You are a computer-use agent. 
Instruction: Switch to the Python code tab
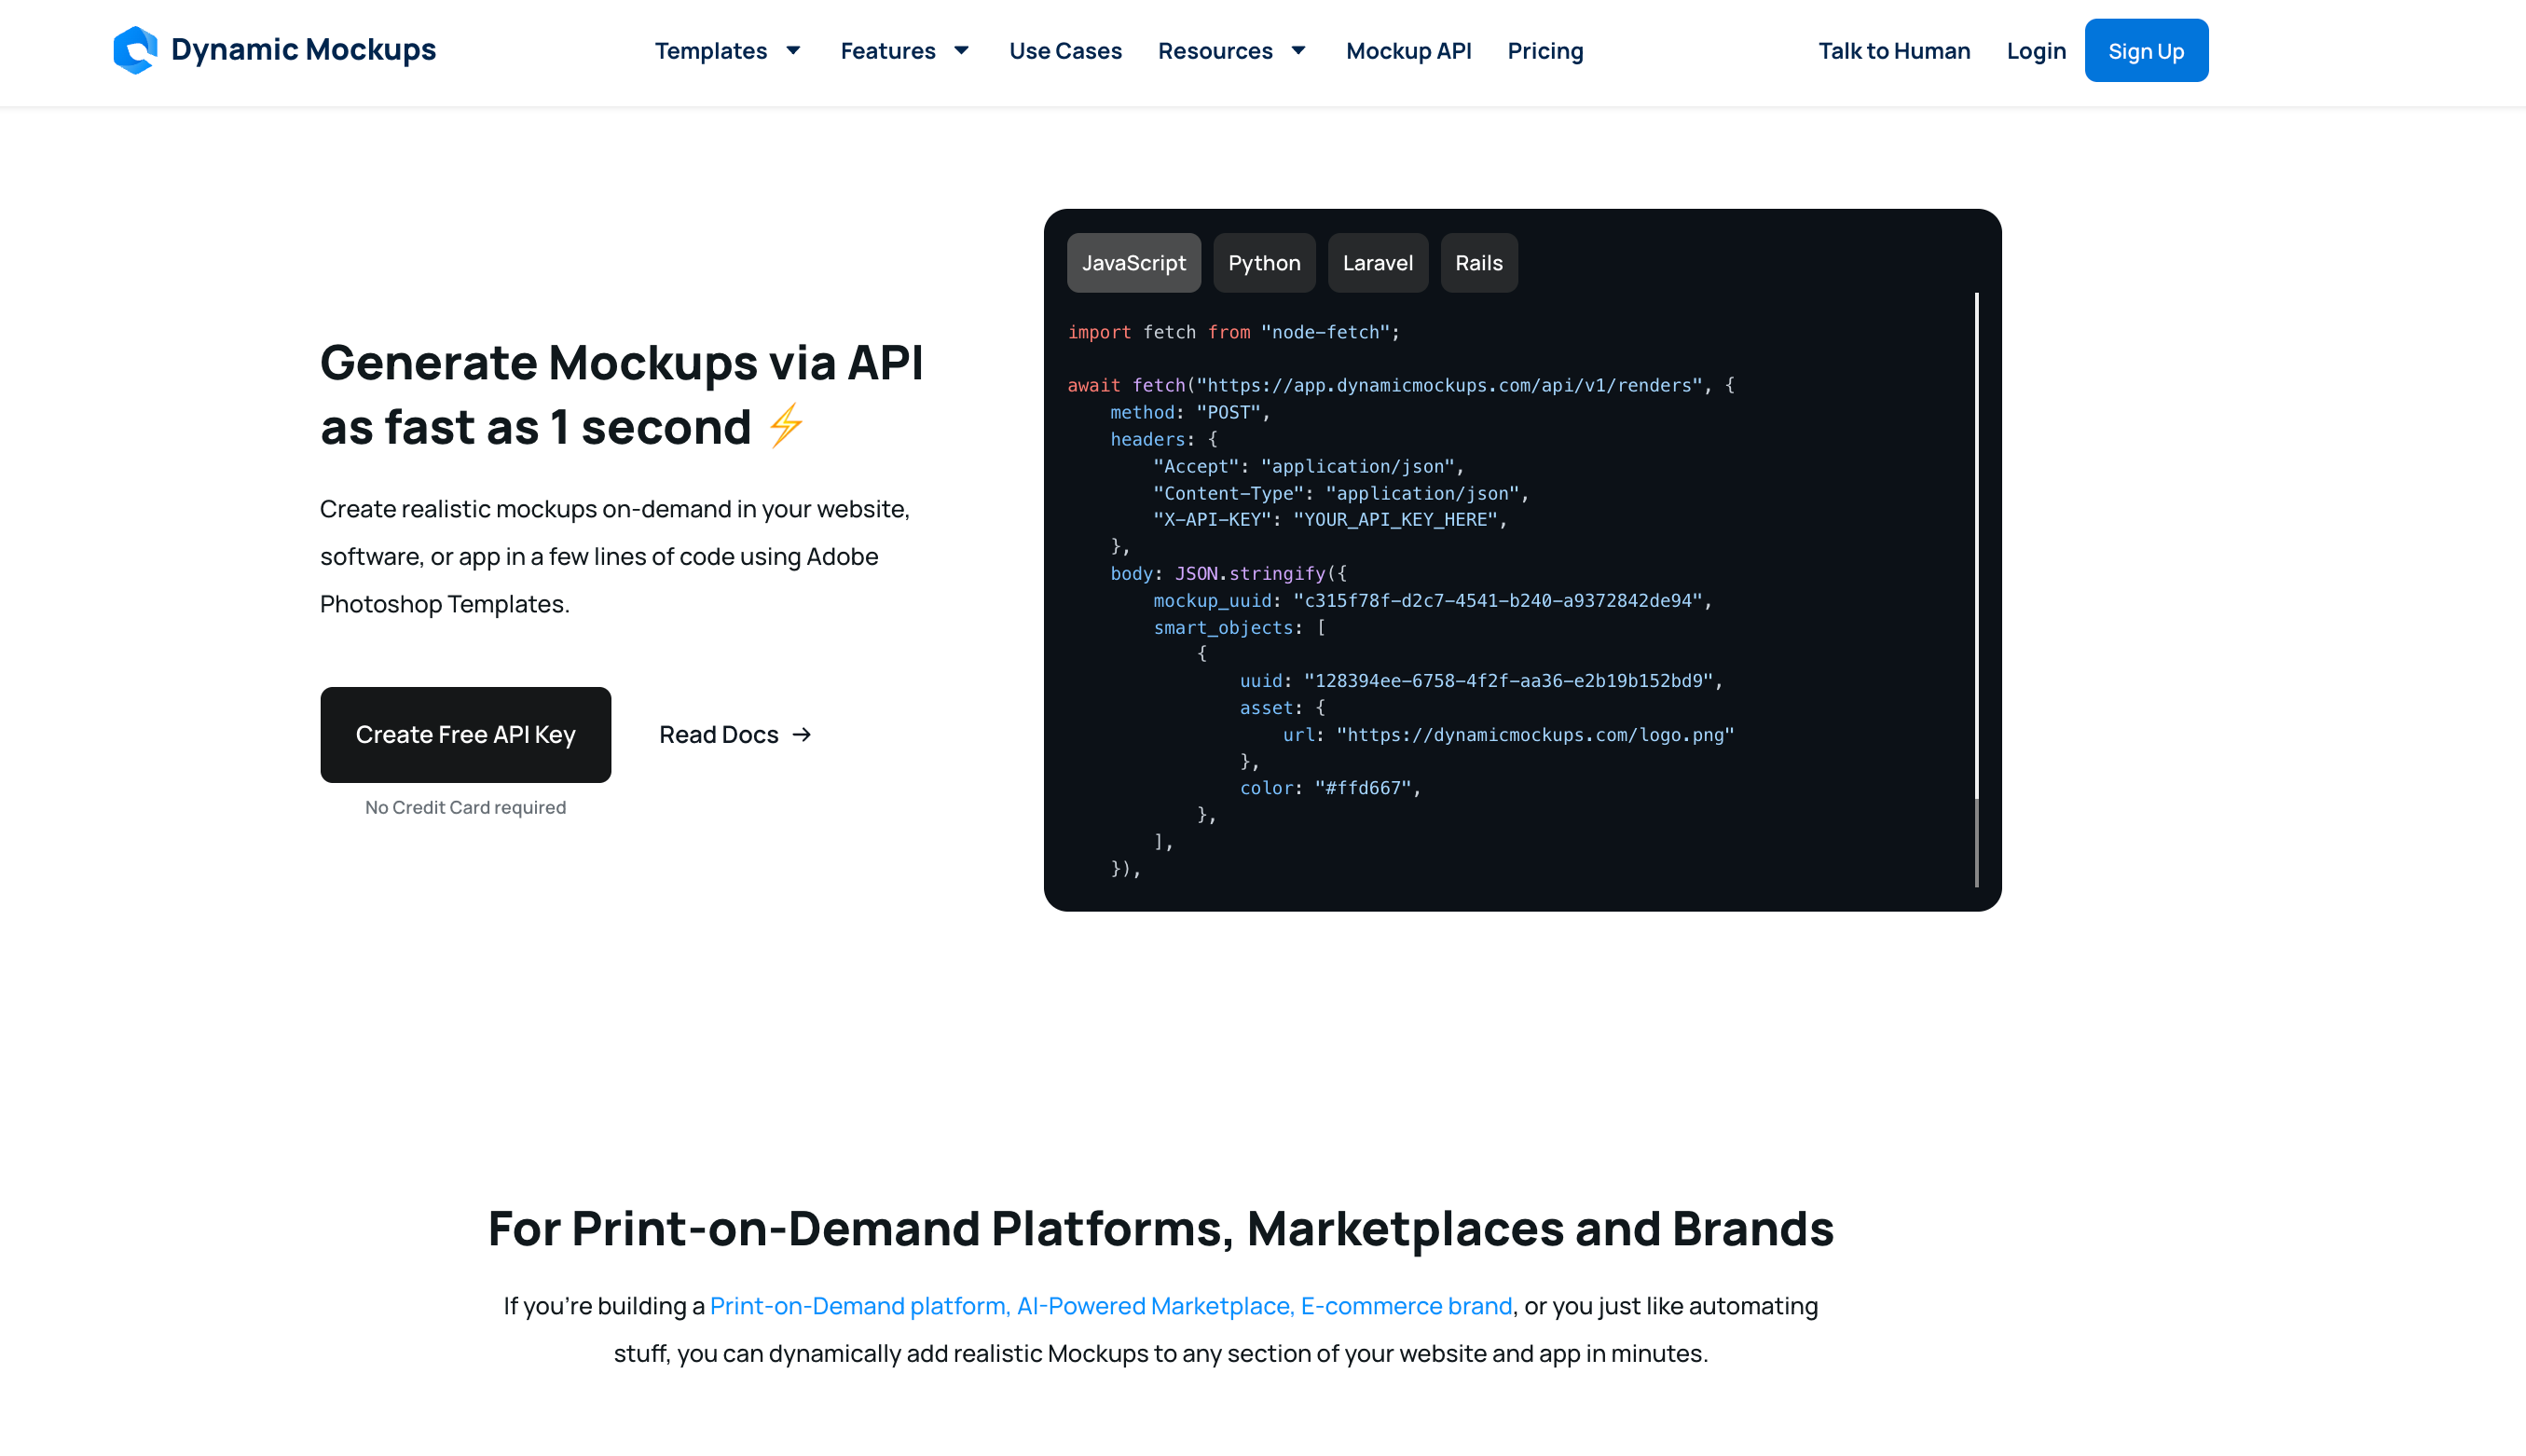click(1264, 263)
